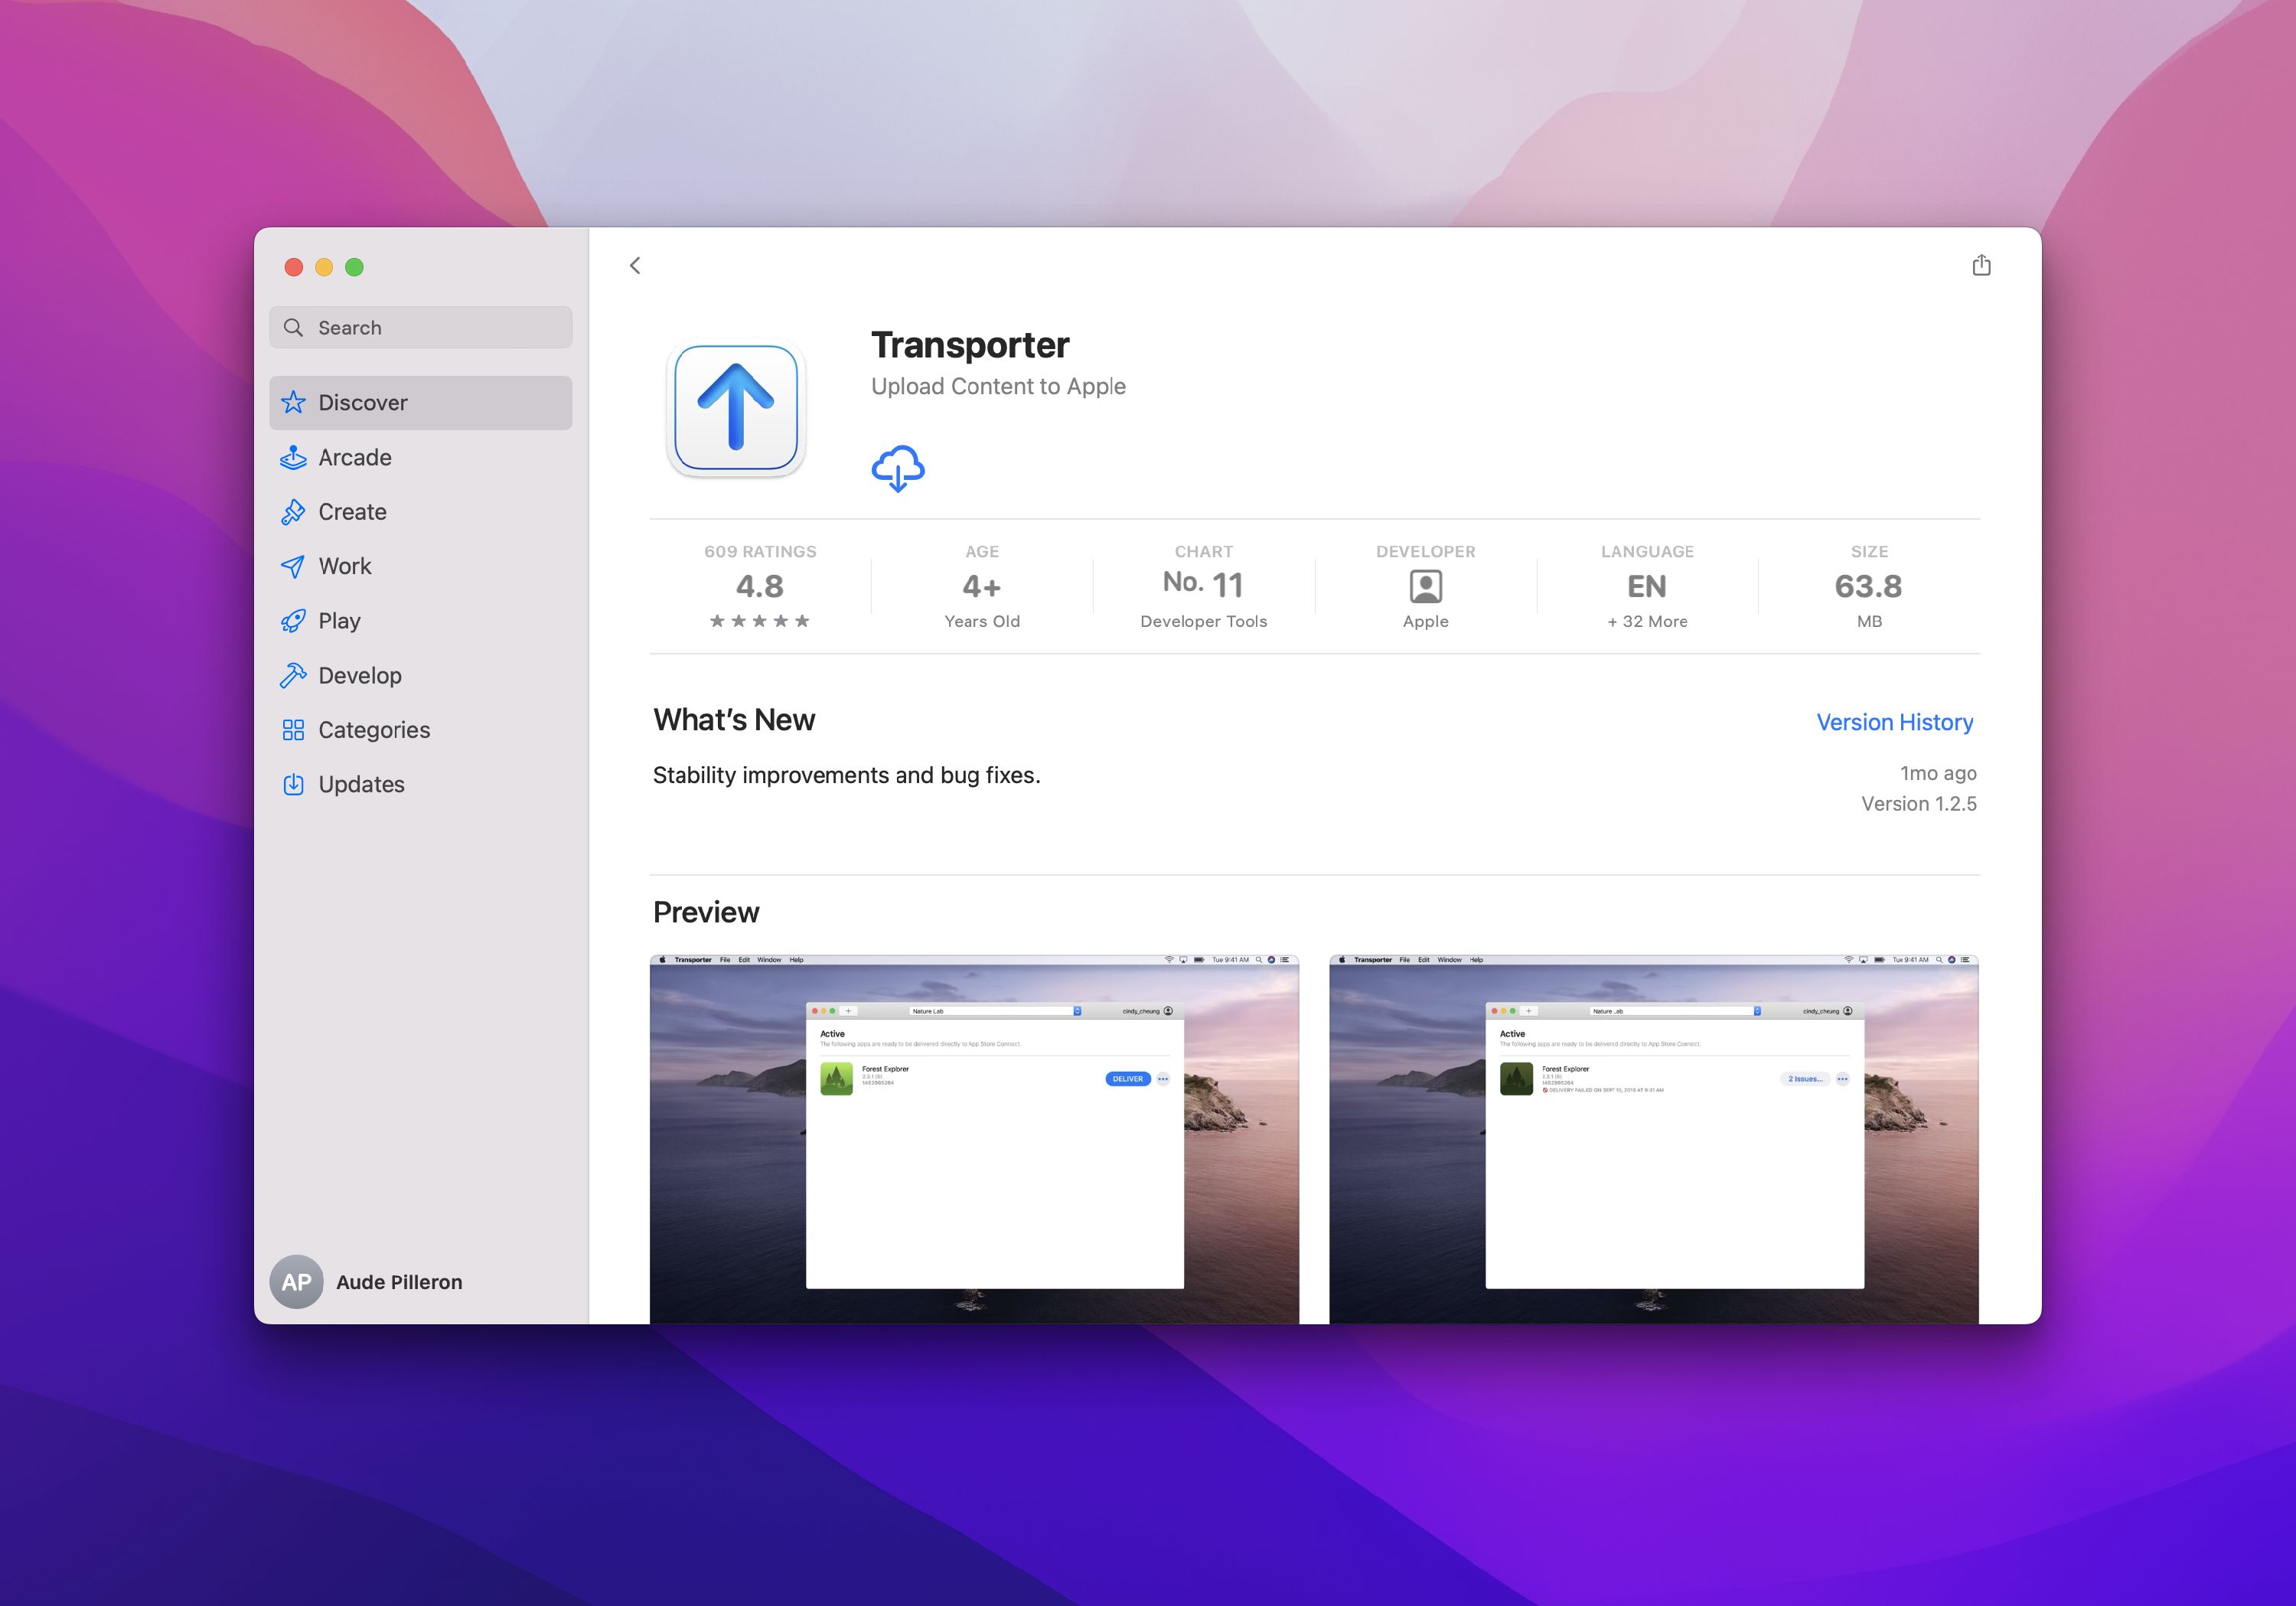The width and height of the screenshot is (2296, 1606).
Task: View Apple's developer page
Action: click(x=1425, y=587)
